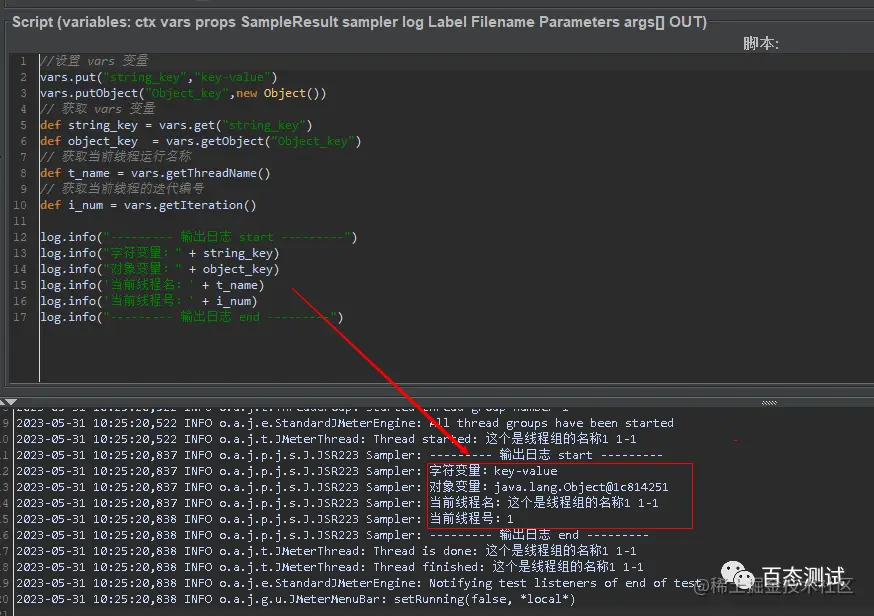Click the log output '当前线程号: 1'
874x616 pixels.
[471, 519]
